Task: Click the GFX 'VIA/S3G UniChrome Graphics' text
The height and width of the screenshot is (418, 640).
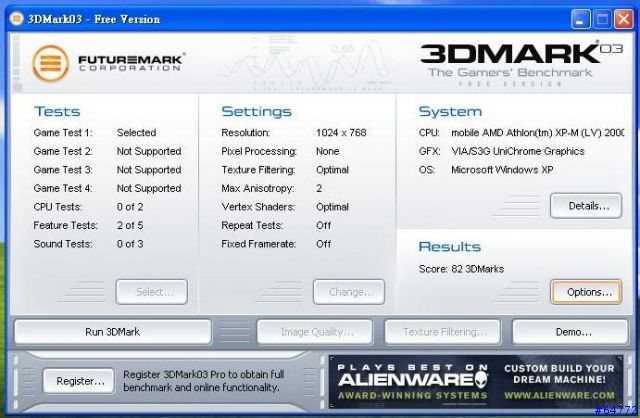Action: (x=518, y=151)
